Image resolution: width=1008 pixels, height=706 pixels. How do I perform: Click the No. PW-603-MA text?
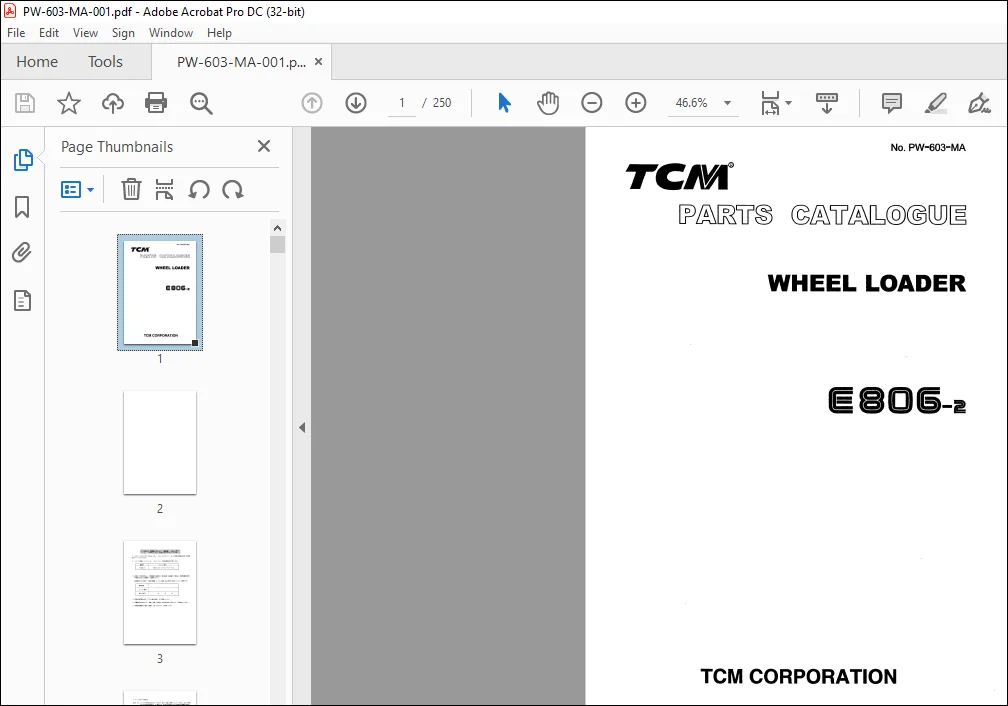pyautogui.click(x=928, y=147)
